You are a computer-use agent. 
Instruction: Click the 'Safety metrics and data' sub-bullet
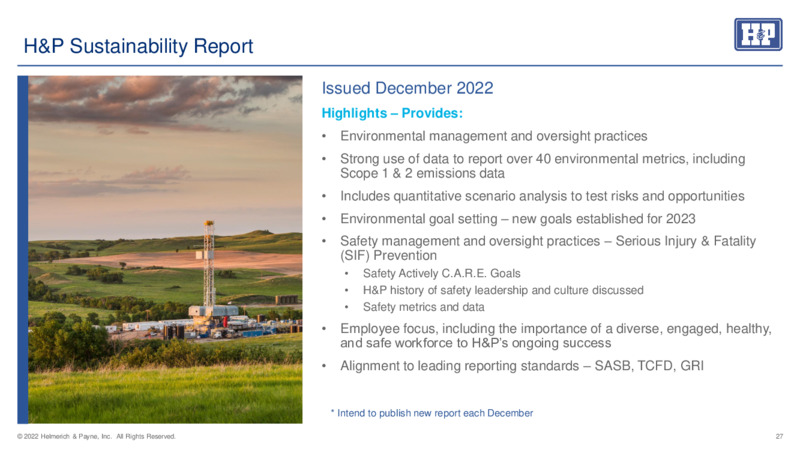pos(423,307)
